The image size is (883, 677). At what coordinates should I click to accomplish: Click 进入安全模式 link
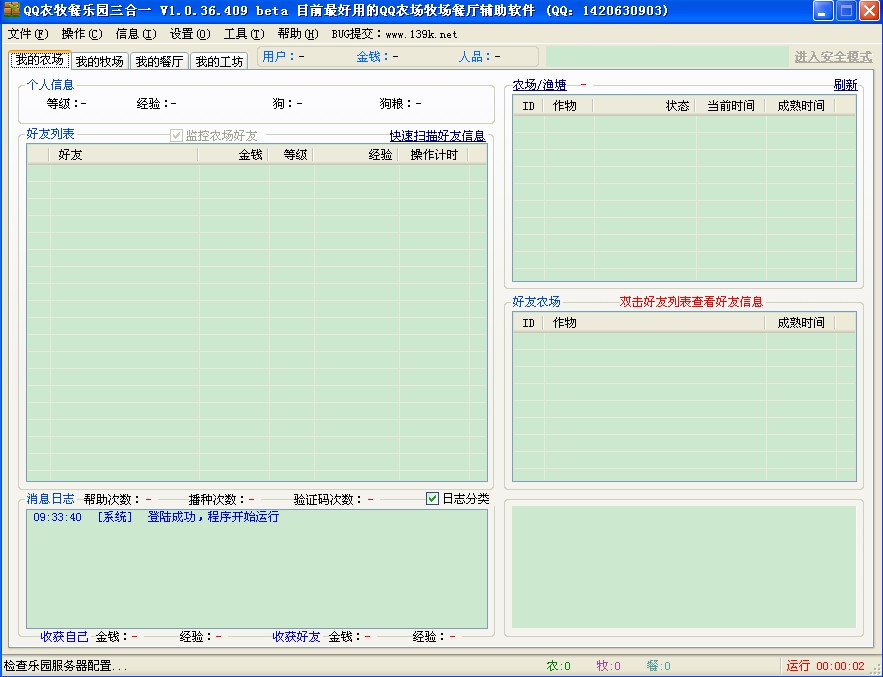(833, 57)
